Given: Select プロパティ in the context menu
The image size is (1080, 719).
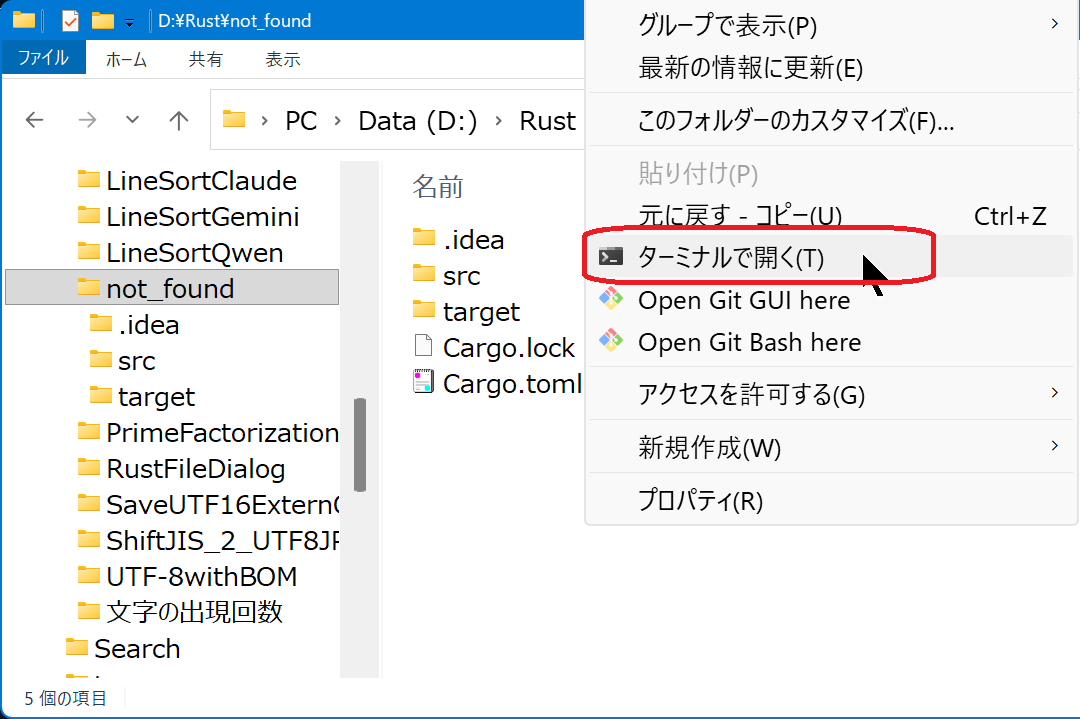Looking at the screenshot, I should click(700, 500).
